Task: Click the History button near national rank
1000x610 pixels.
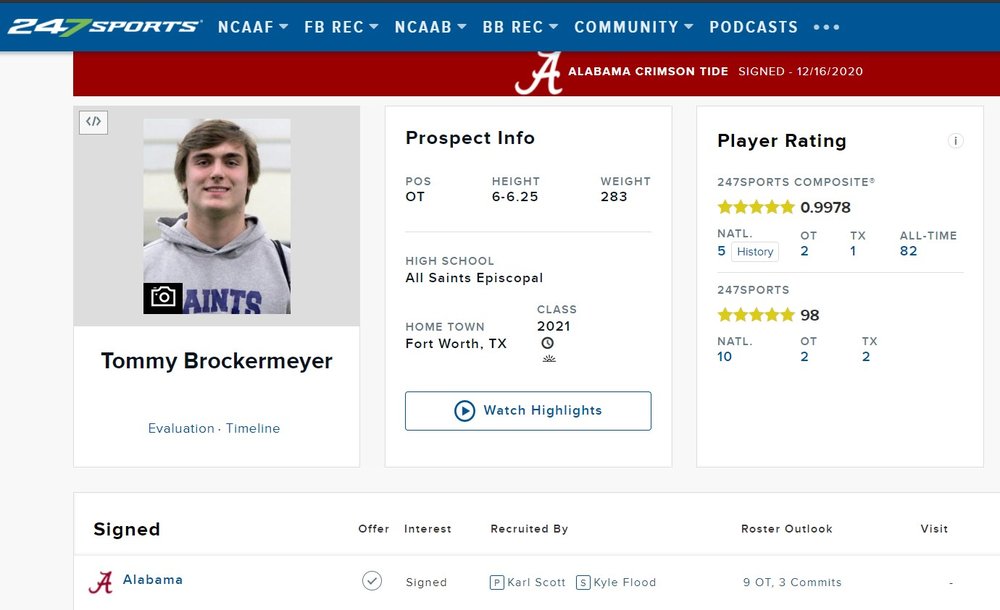Action: [x=755, y=252]
